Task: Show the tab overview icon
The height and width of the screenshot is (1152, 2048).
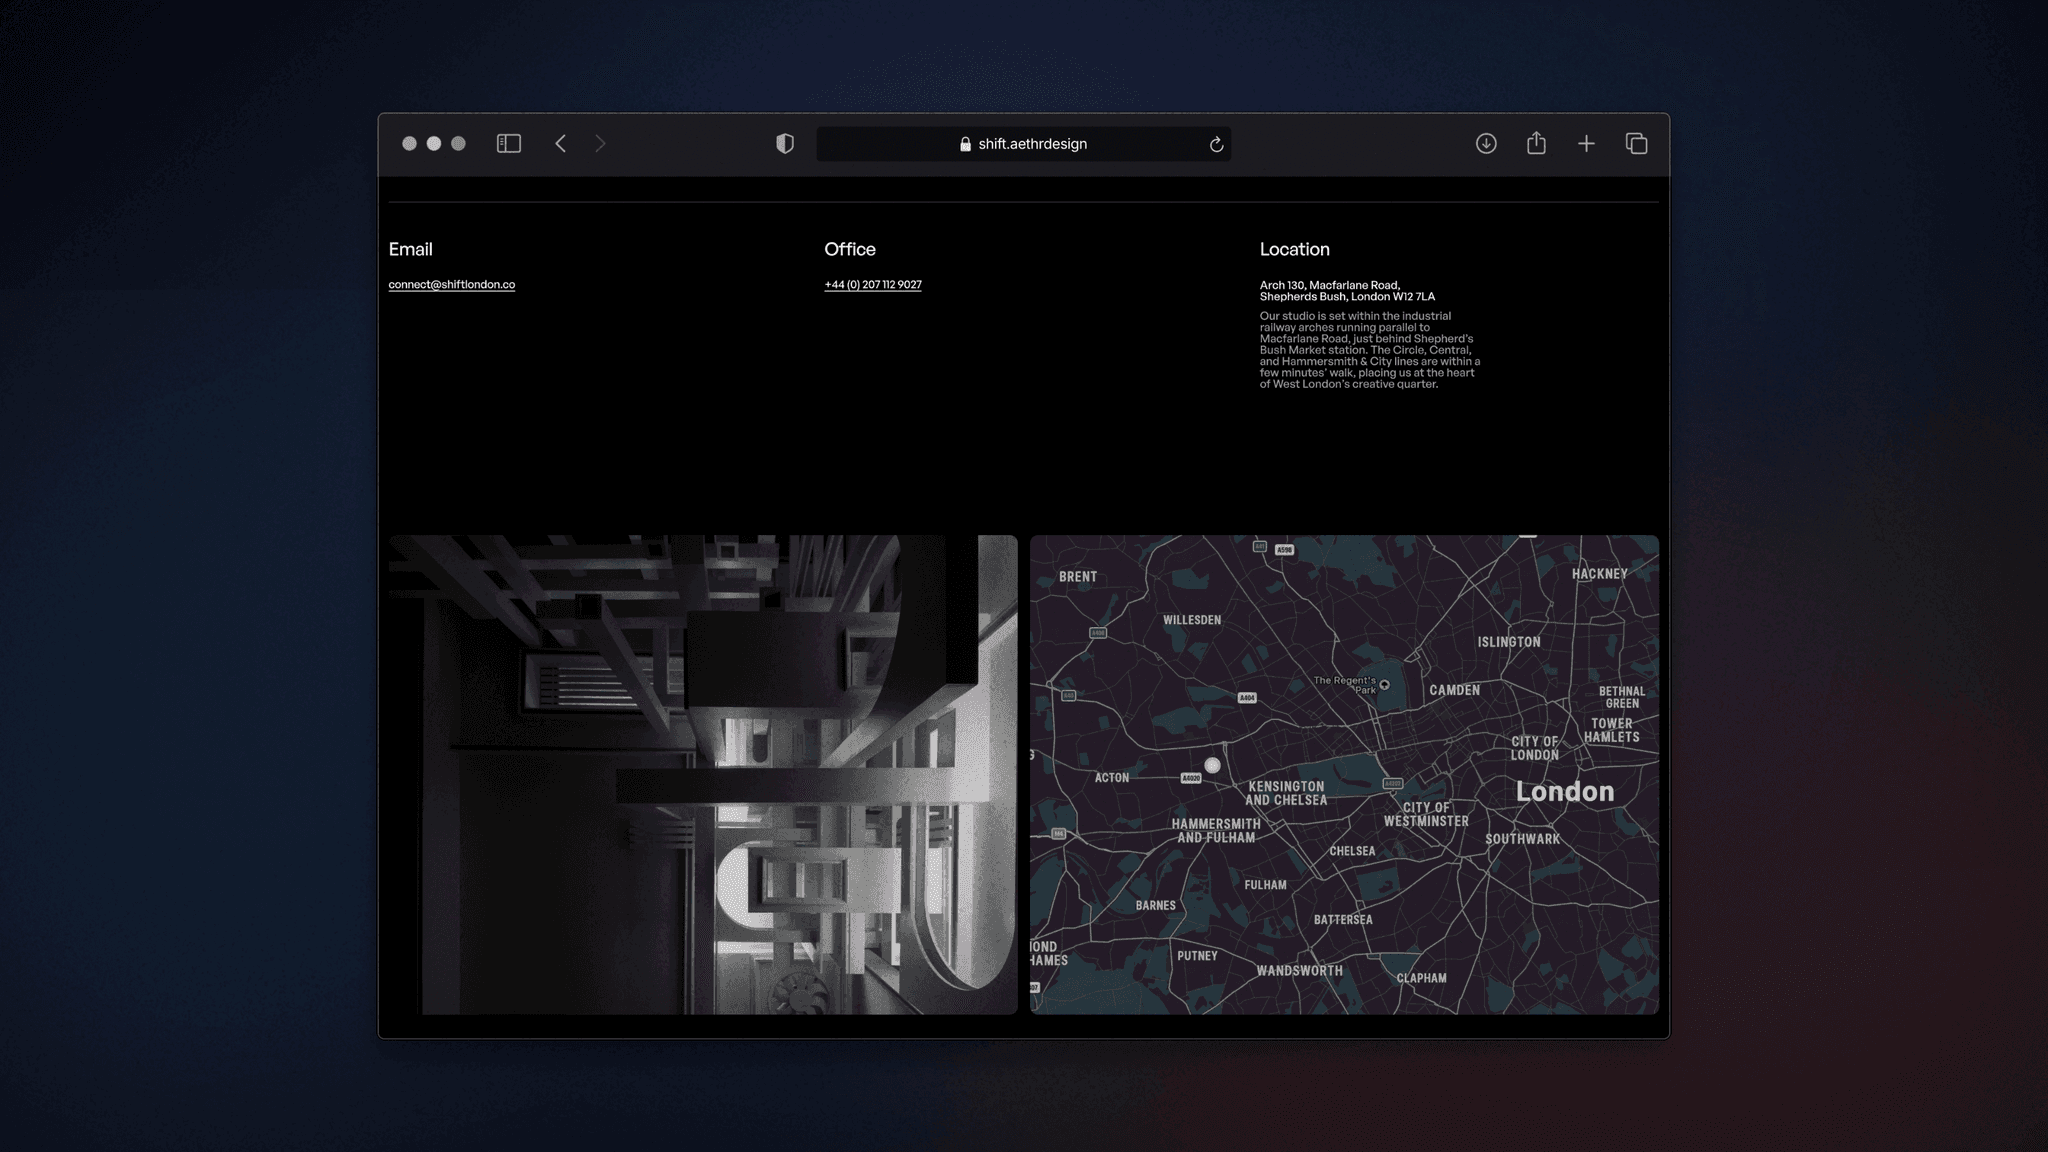Action: (x=1636, y=144)
